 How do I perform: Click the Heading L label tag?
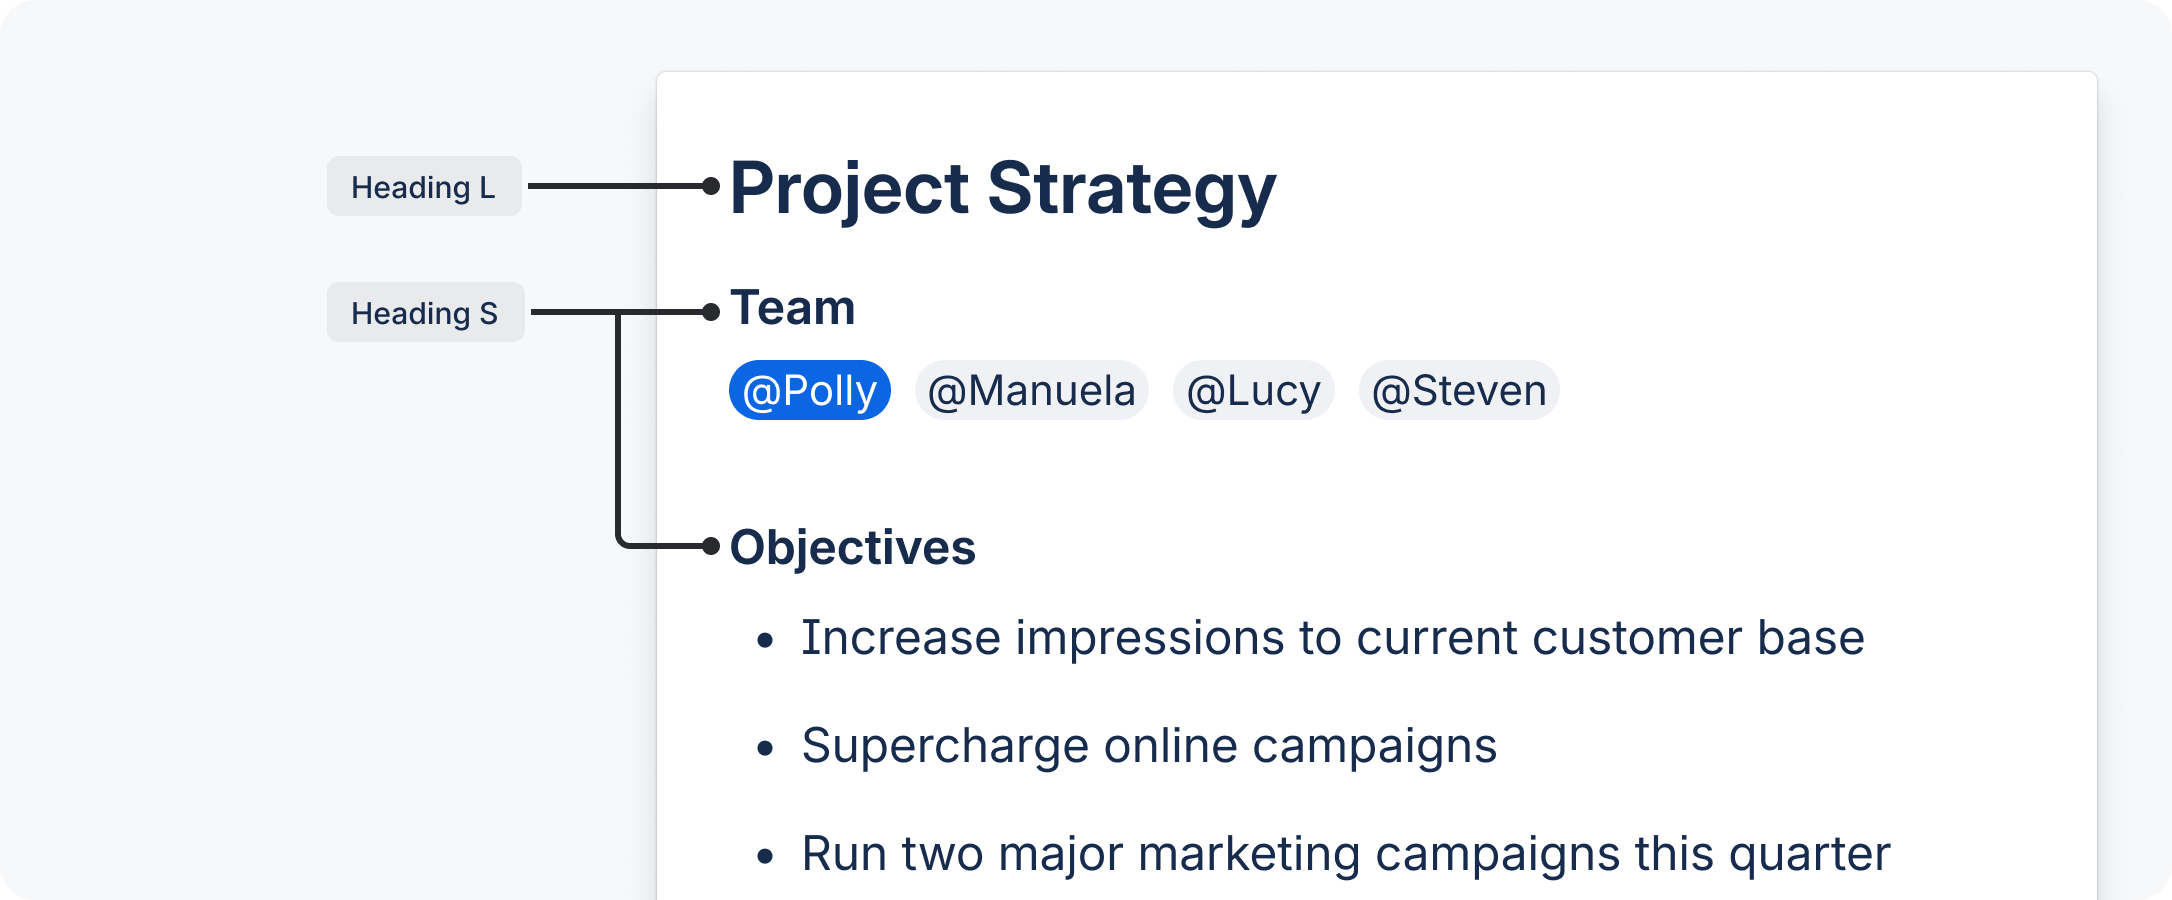tap(424, 187)
